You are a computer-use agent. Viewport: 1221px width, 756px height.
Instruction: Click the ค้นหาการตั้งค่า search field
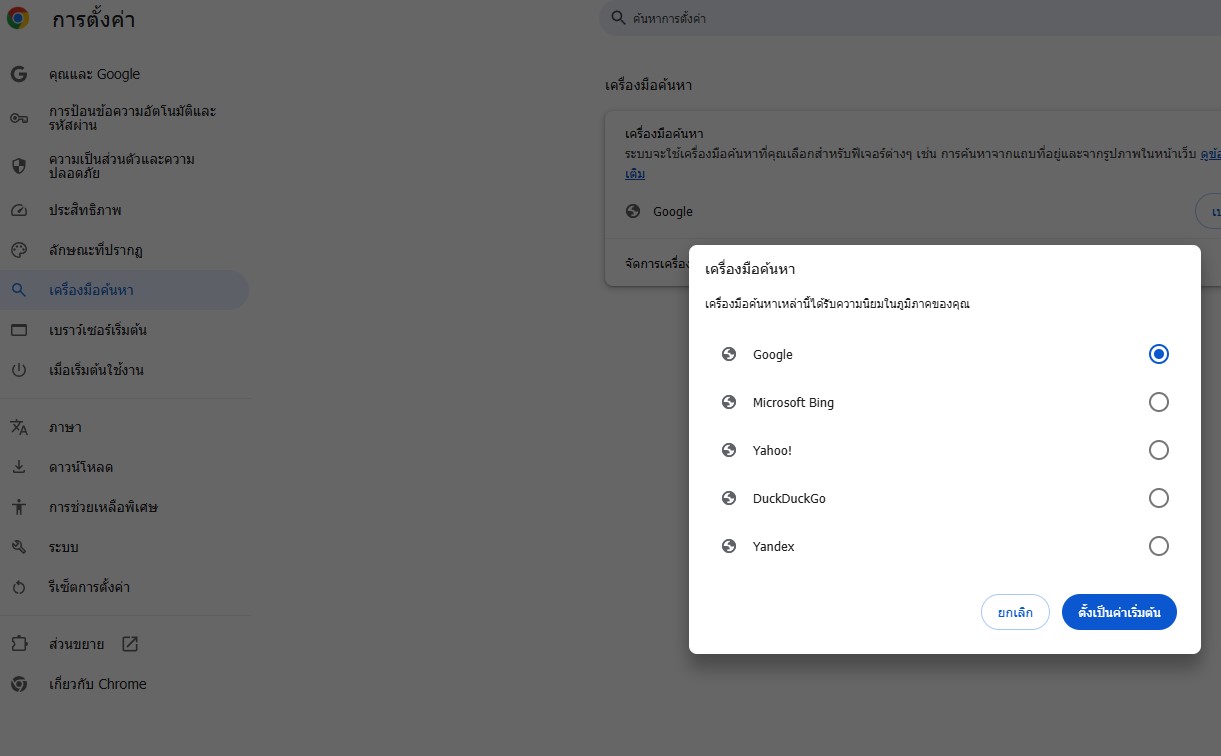coord(910,18)
